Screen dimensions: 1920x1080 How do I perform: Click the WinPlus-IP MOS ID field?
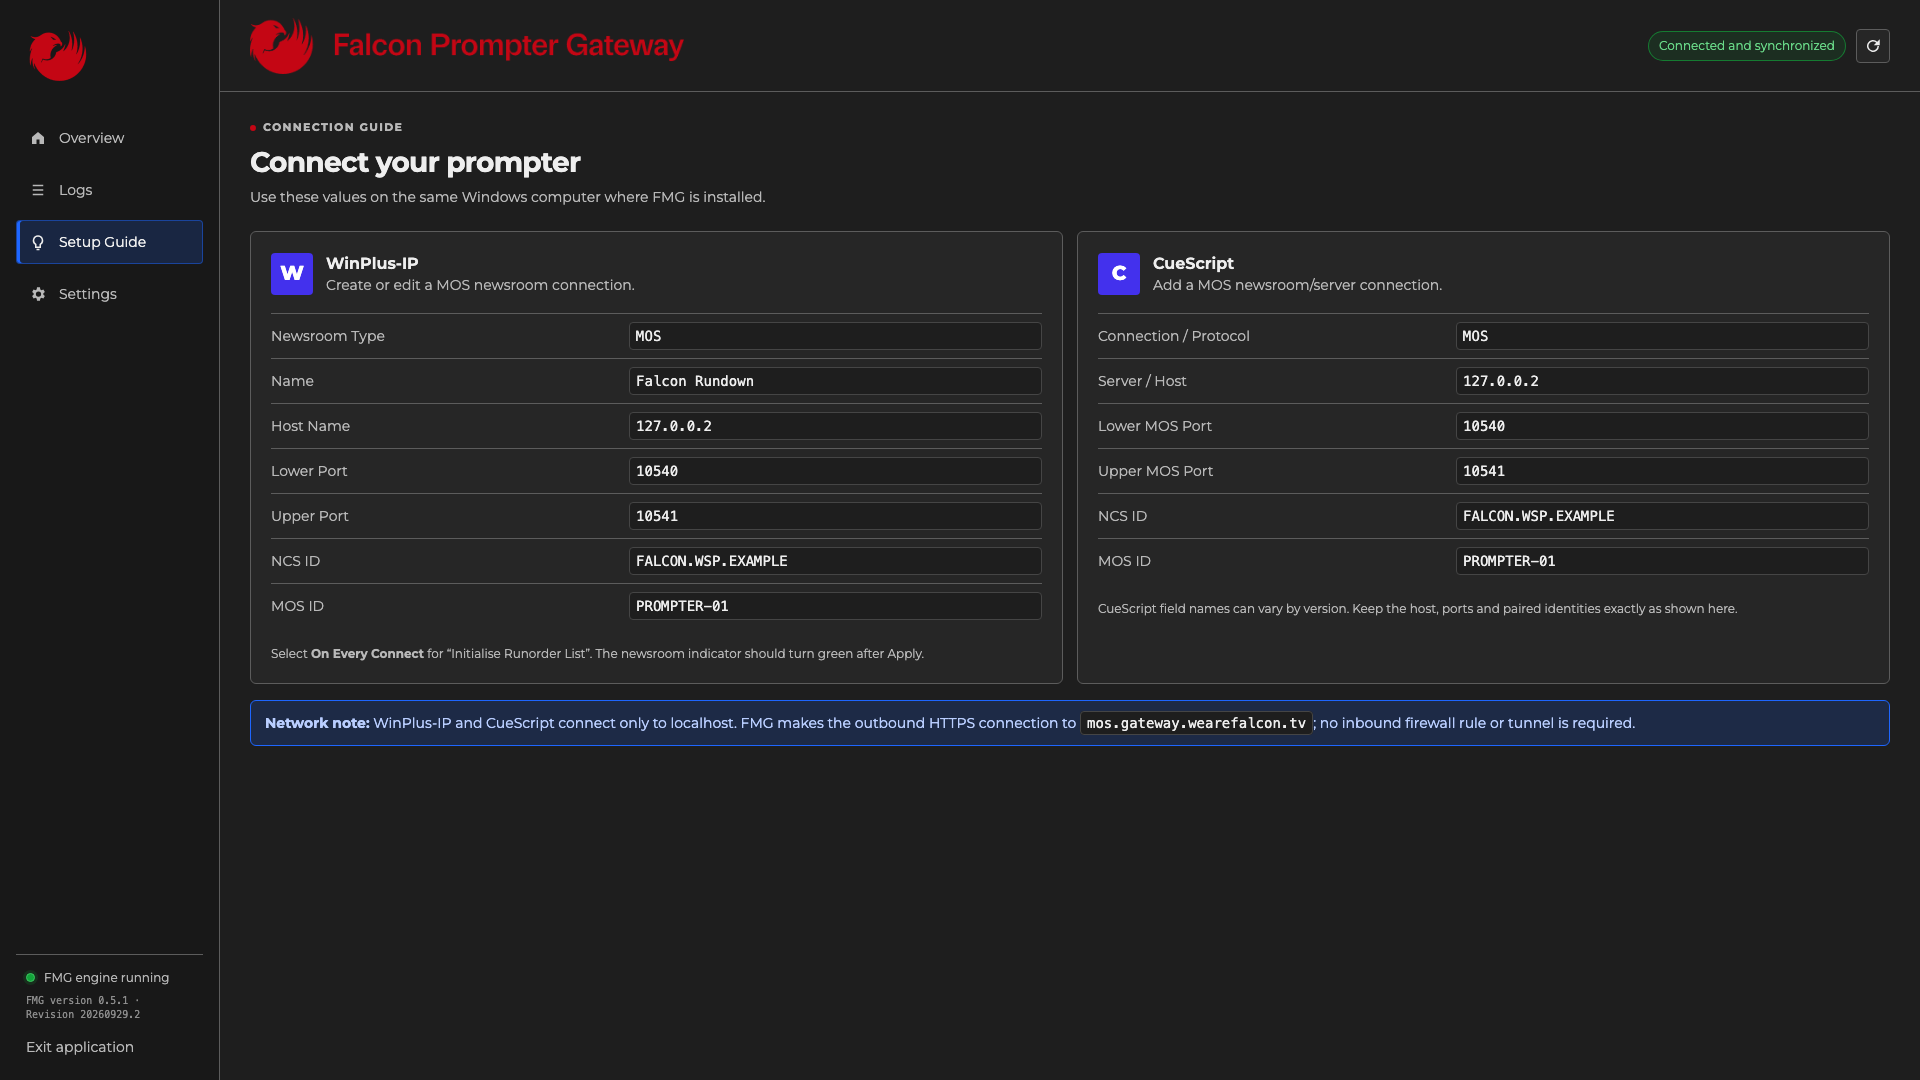pos(835,606)
